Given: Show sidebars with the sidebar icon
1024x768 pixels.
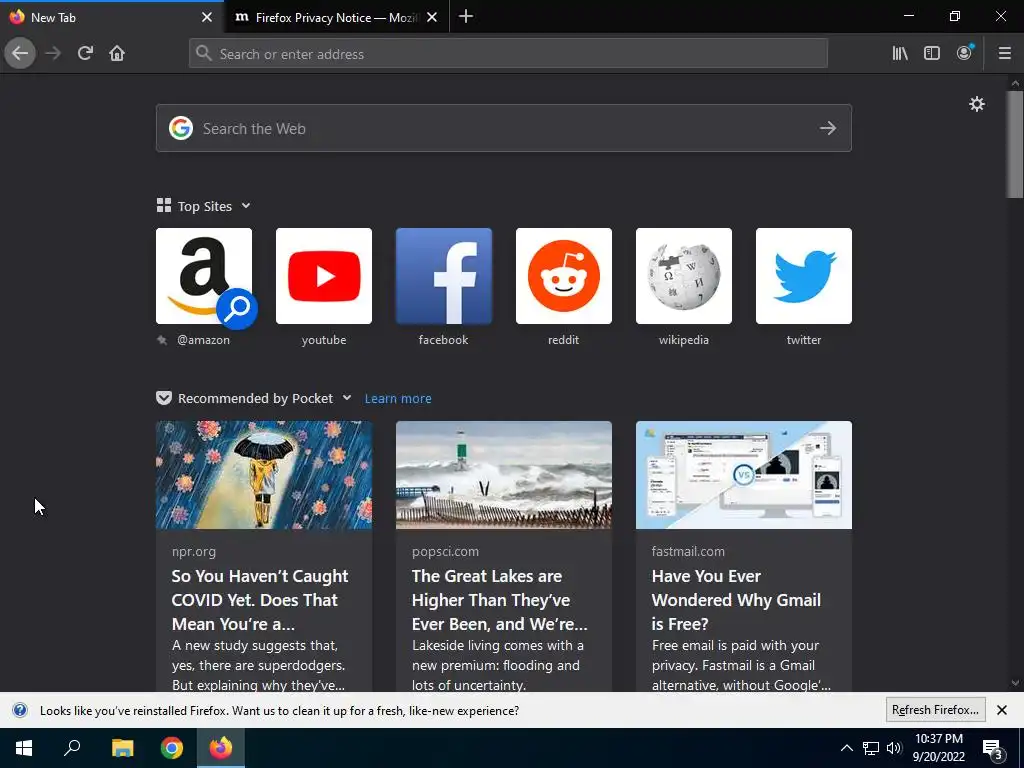Looking at the screenshot, I should pyautogui.click(x=932, y=54).
